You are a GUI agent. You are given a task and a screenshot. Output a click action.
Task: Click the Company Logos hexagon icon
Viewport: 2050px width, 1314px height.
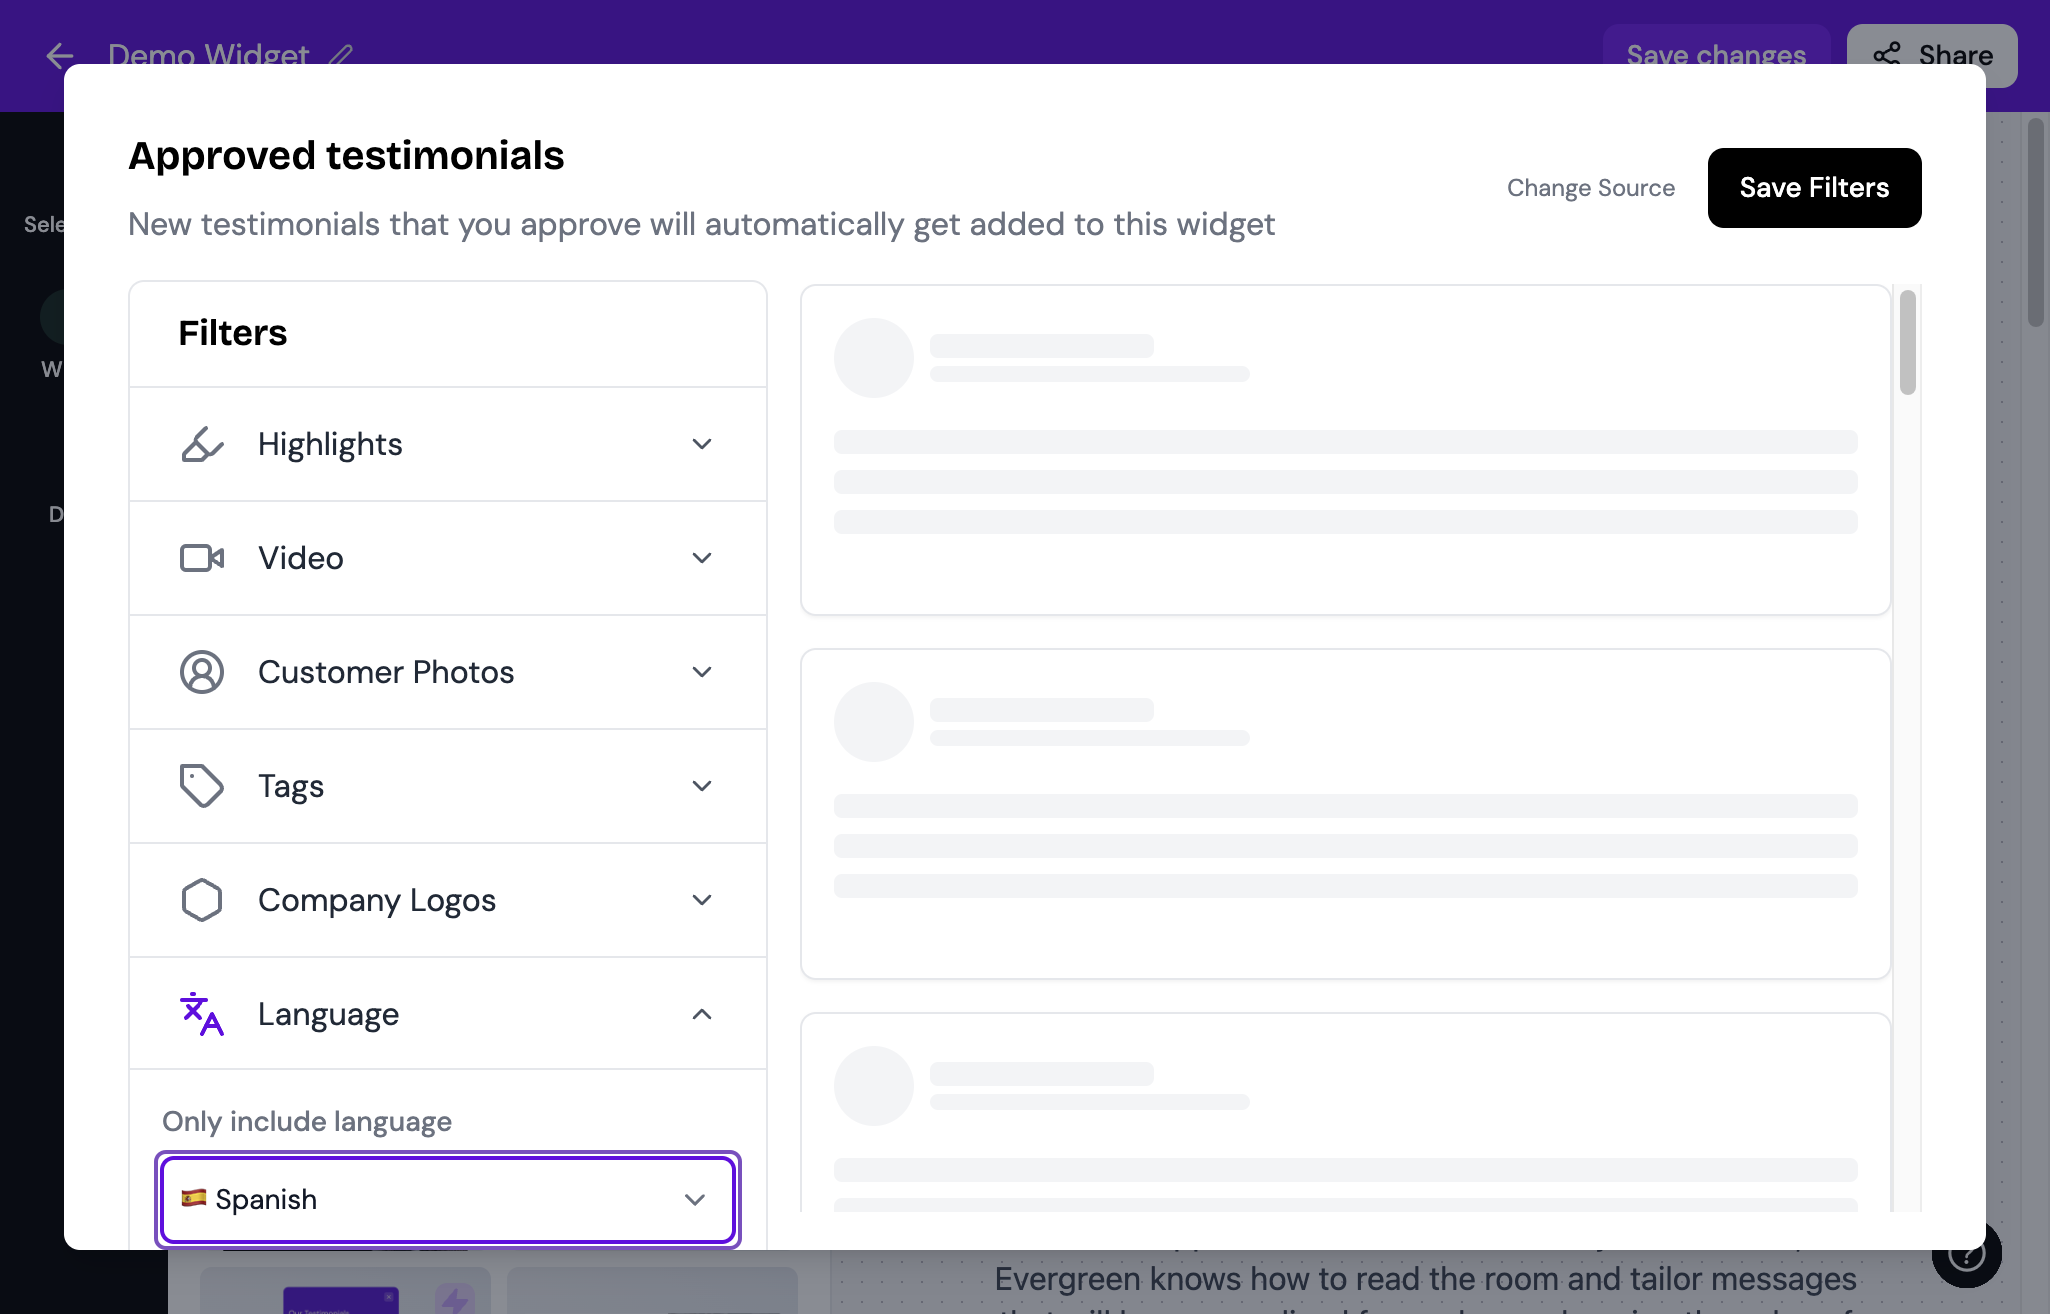pyautogui.click(x=202, y=900)
